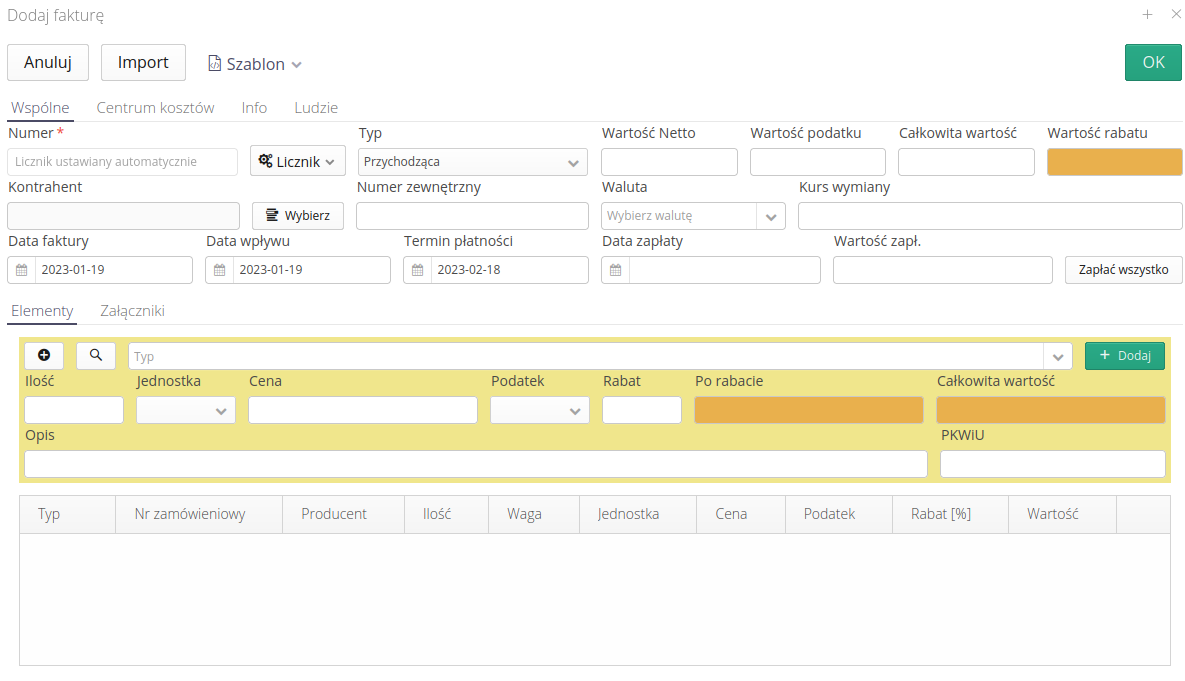Open the Załączniki tab
1185x681 pixels.
(x=132, y=311)
